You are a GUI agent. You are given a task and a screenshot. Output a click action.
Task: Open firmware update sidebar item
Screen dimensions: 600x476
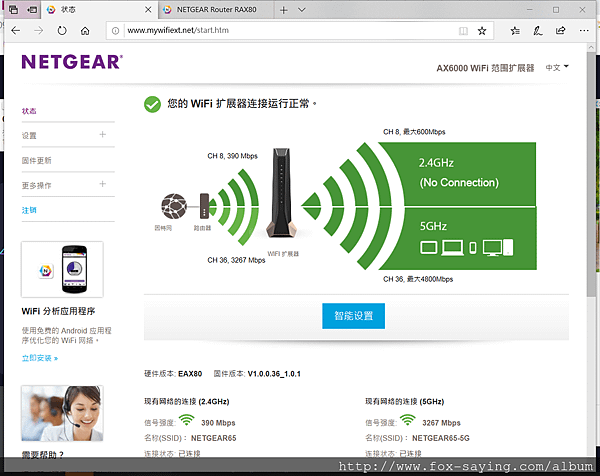[x=36, y=160]
